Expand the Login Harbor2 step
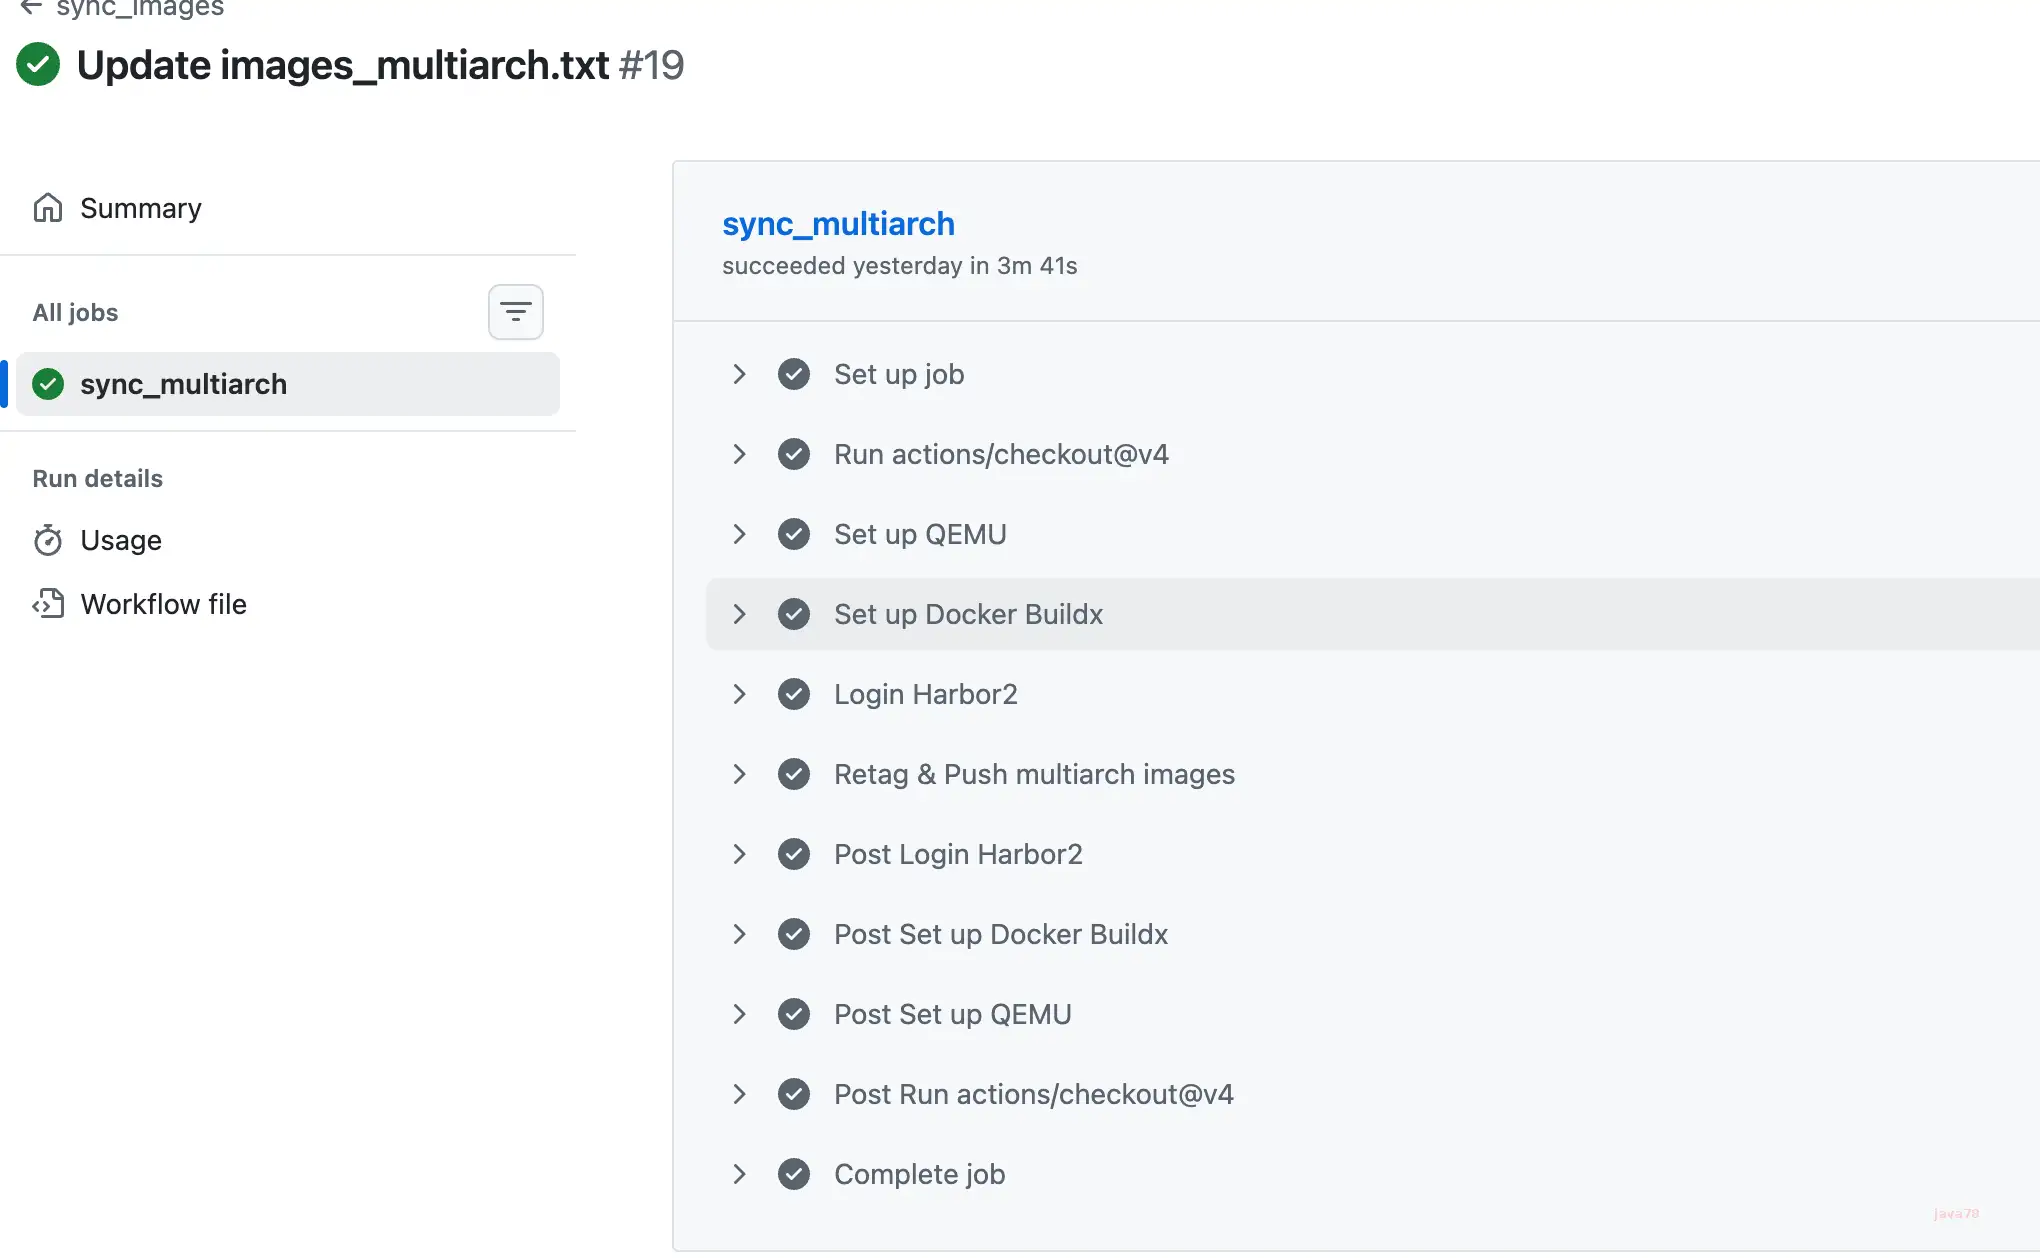 740,694
